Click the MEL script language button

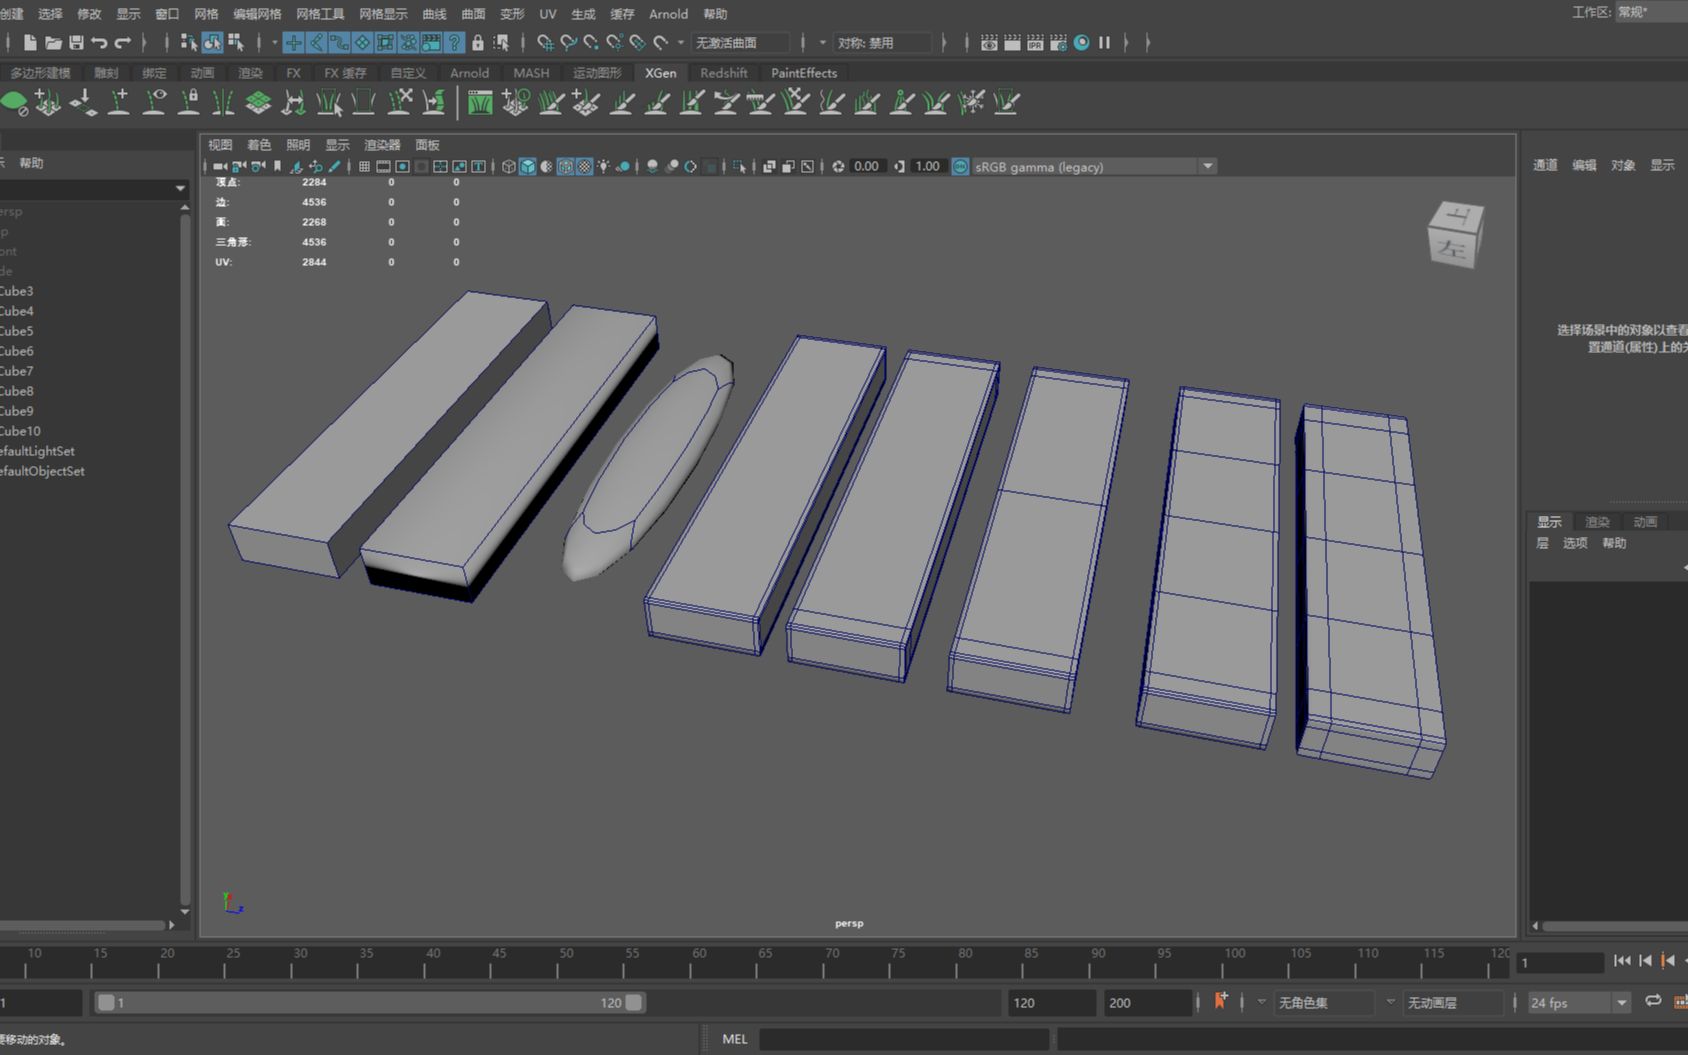(735, 1039)
